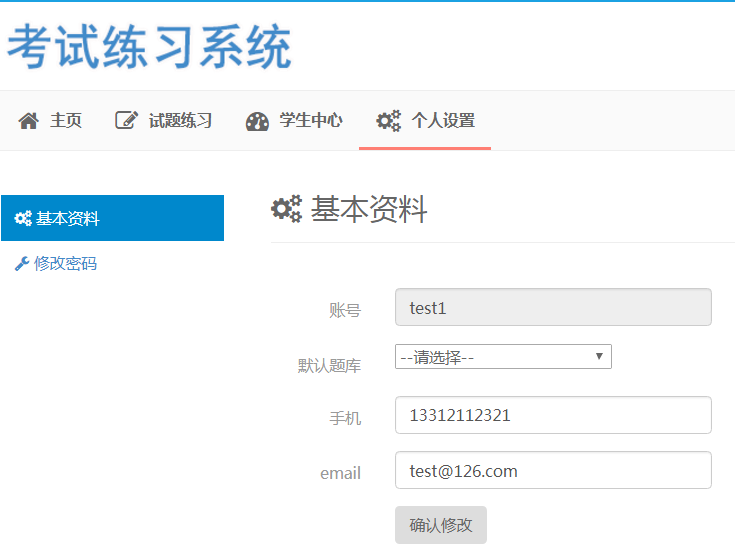The width and height of the screenshot is (735, 559).
Task: Click the 账号 label
Action: [345, 310]
